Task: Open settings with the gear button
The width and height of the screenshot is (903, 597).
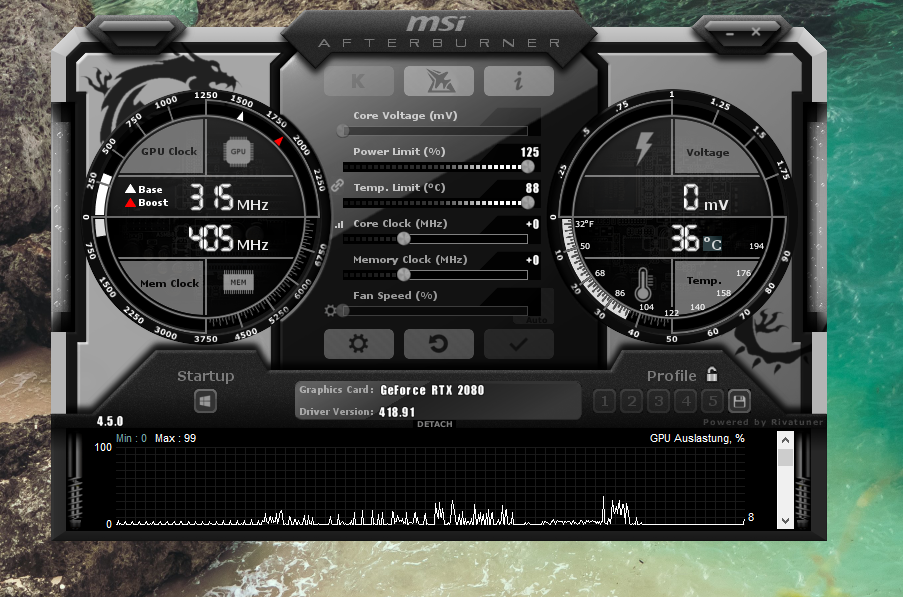Action: click(358, 344)
